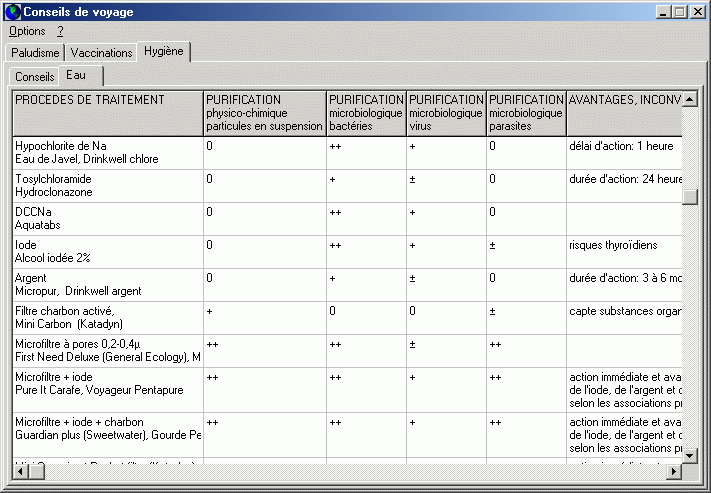Click 'capte substances organ' cell
Viewport: 711px width, 493px height.
tap(624, 318)
